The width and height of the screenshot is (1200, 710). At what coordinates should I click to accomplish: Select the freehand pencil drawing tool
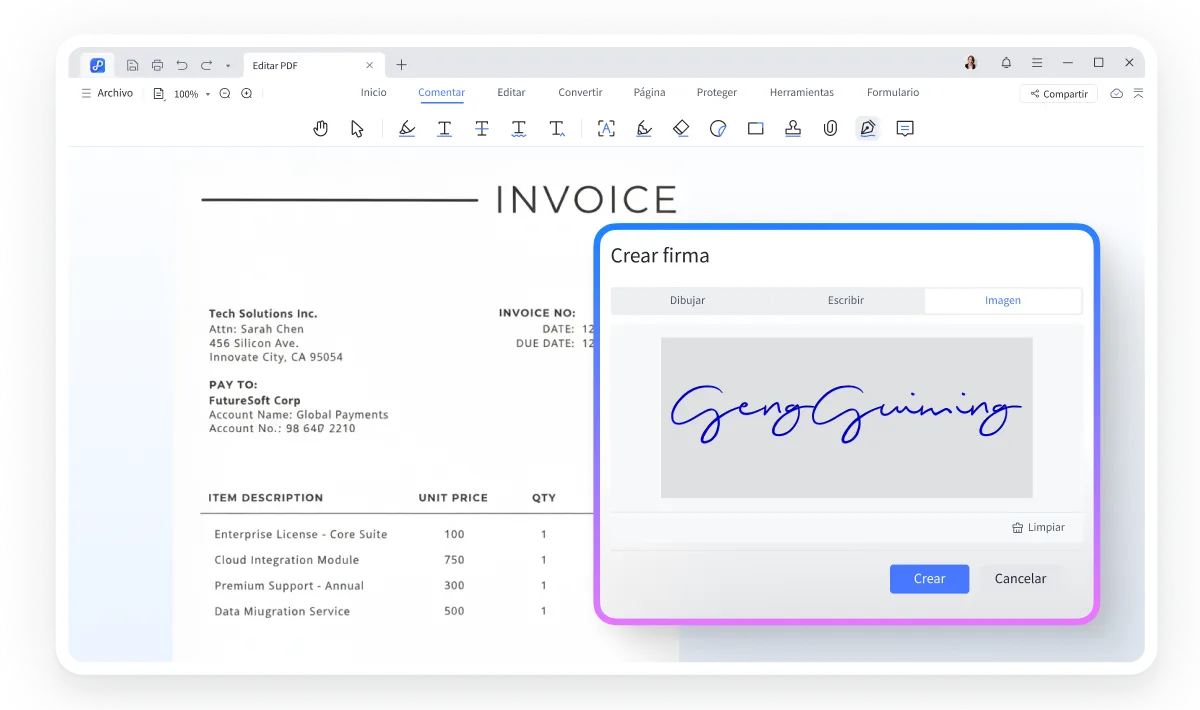pyautogui.click(x=643, y=128)
